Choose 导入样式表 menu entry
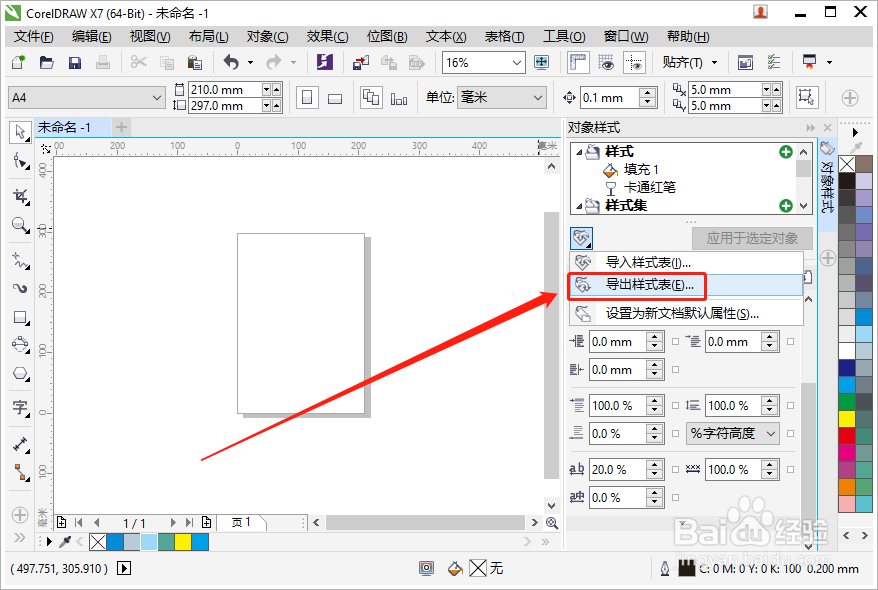Screen dimensions: 878x590 click(686, 262)
